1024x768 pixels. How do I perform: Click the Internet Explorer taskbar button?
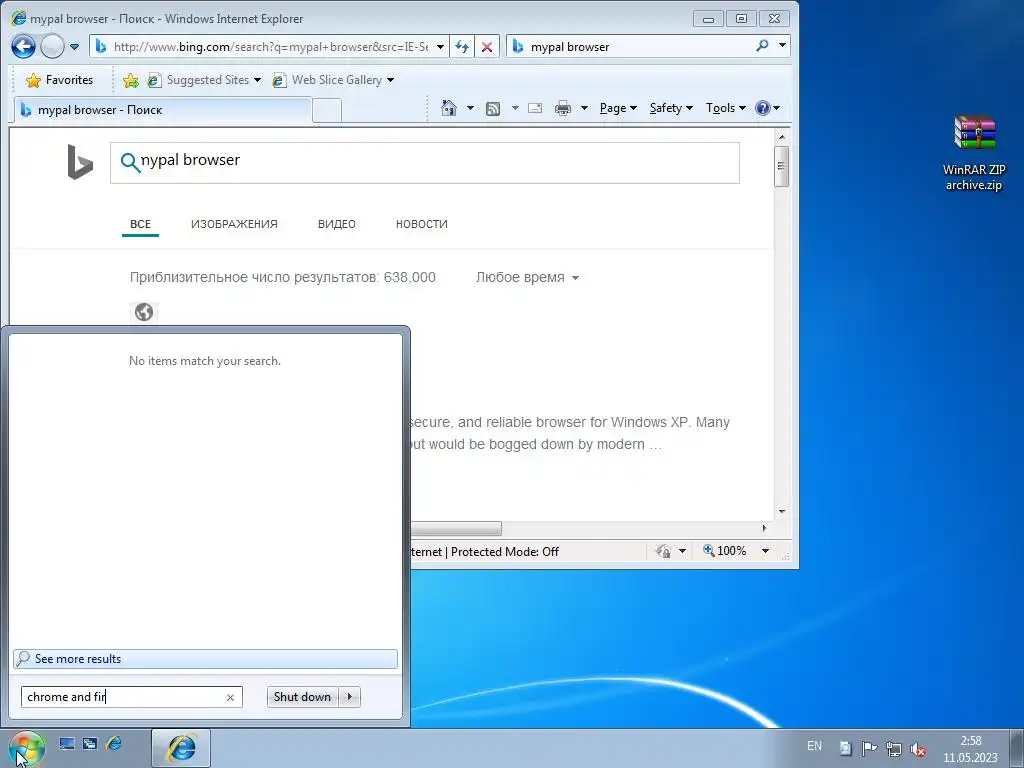pyautogui.click(x=181, y=748)
